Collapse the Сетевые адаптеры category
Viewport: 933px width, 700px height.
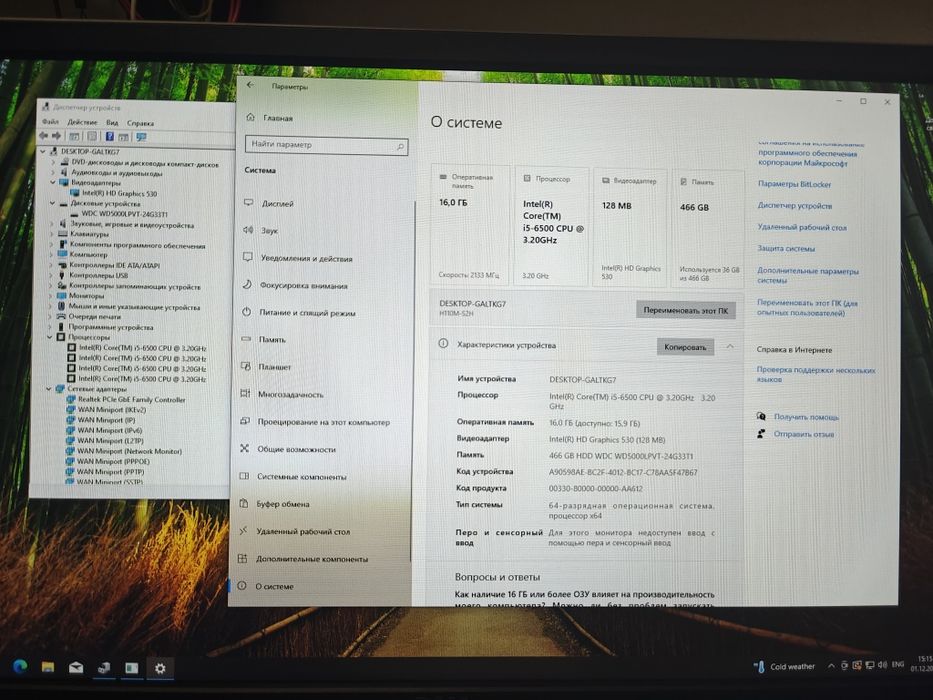[49, 389]
